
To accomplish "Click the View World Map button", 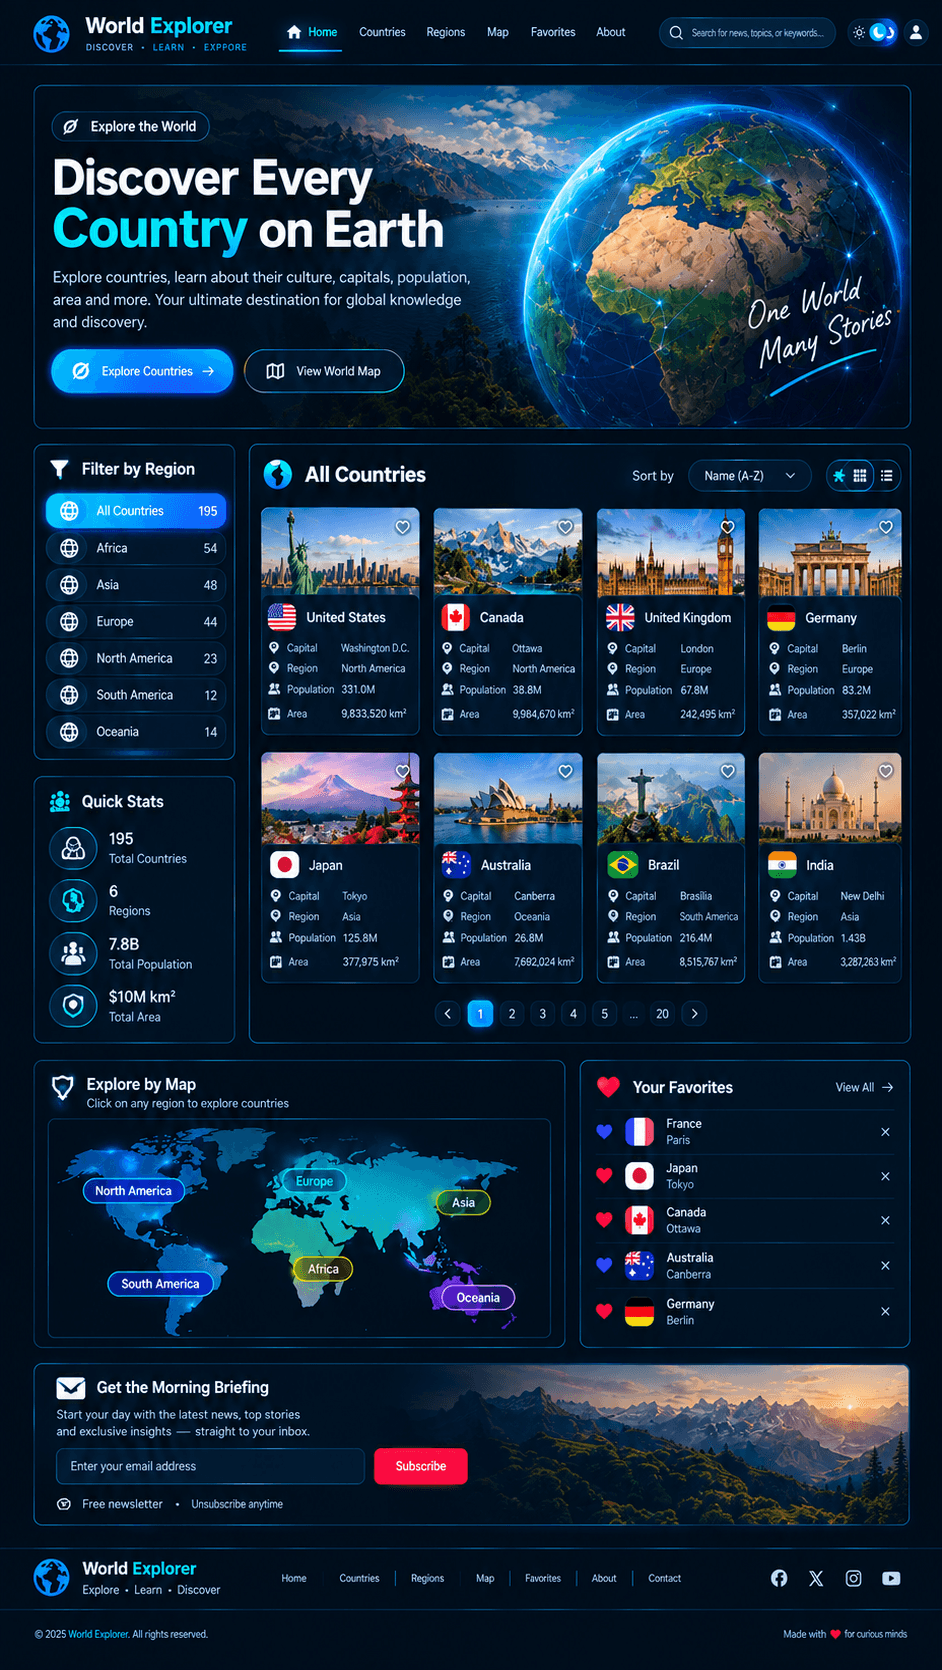I will click(x=324, y=371).
